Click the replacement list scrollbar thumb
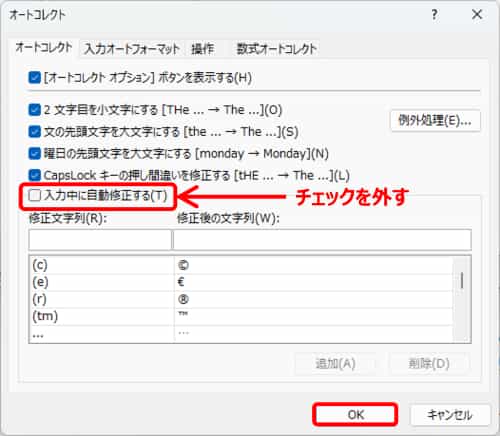 point(462,280)
